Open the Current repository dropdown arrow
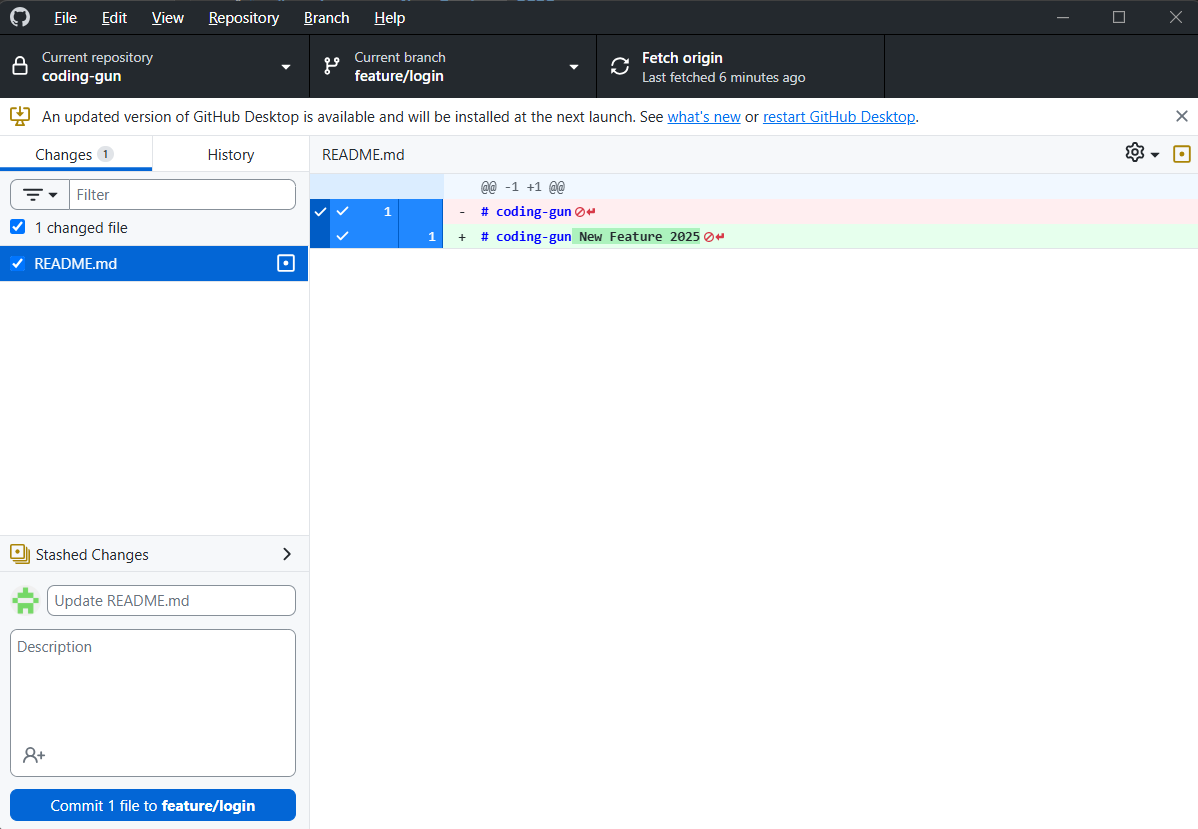 (286, 67)
